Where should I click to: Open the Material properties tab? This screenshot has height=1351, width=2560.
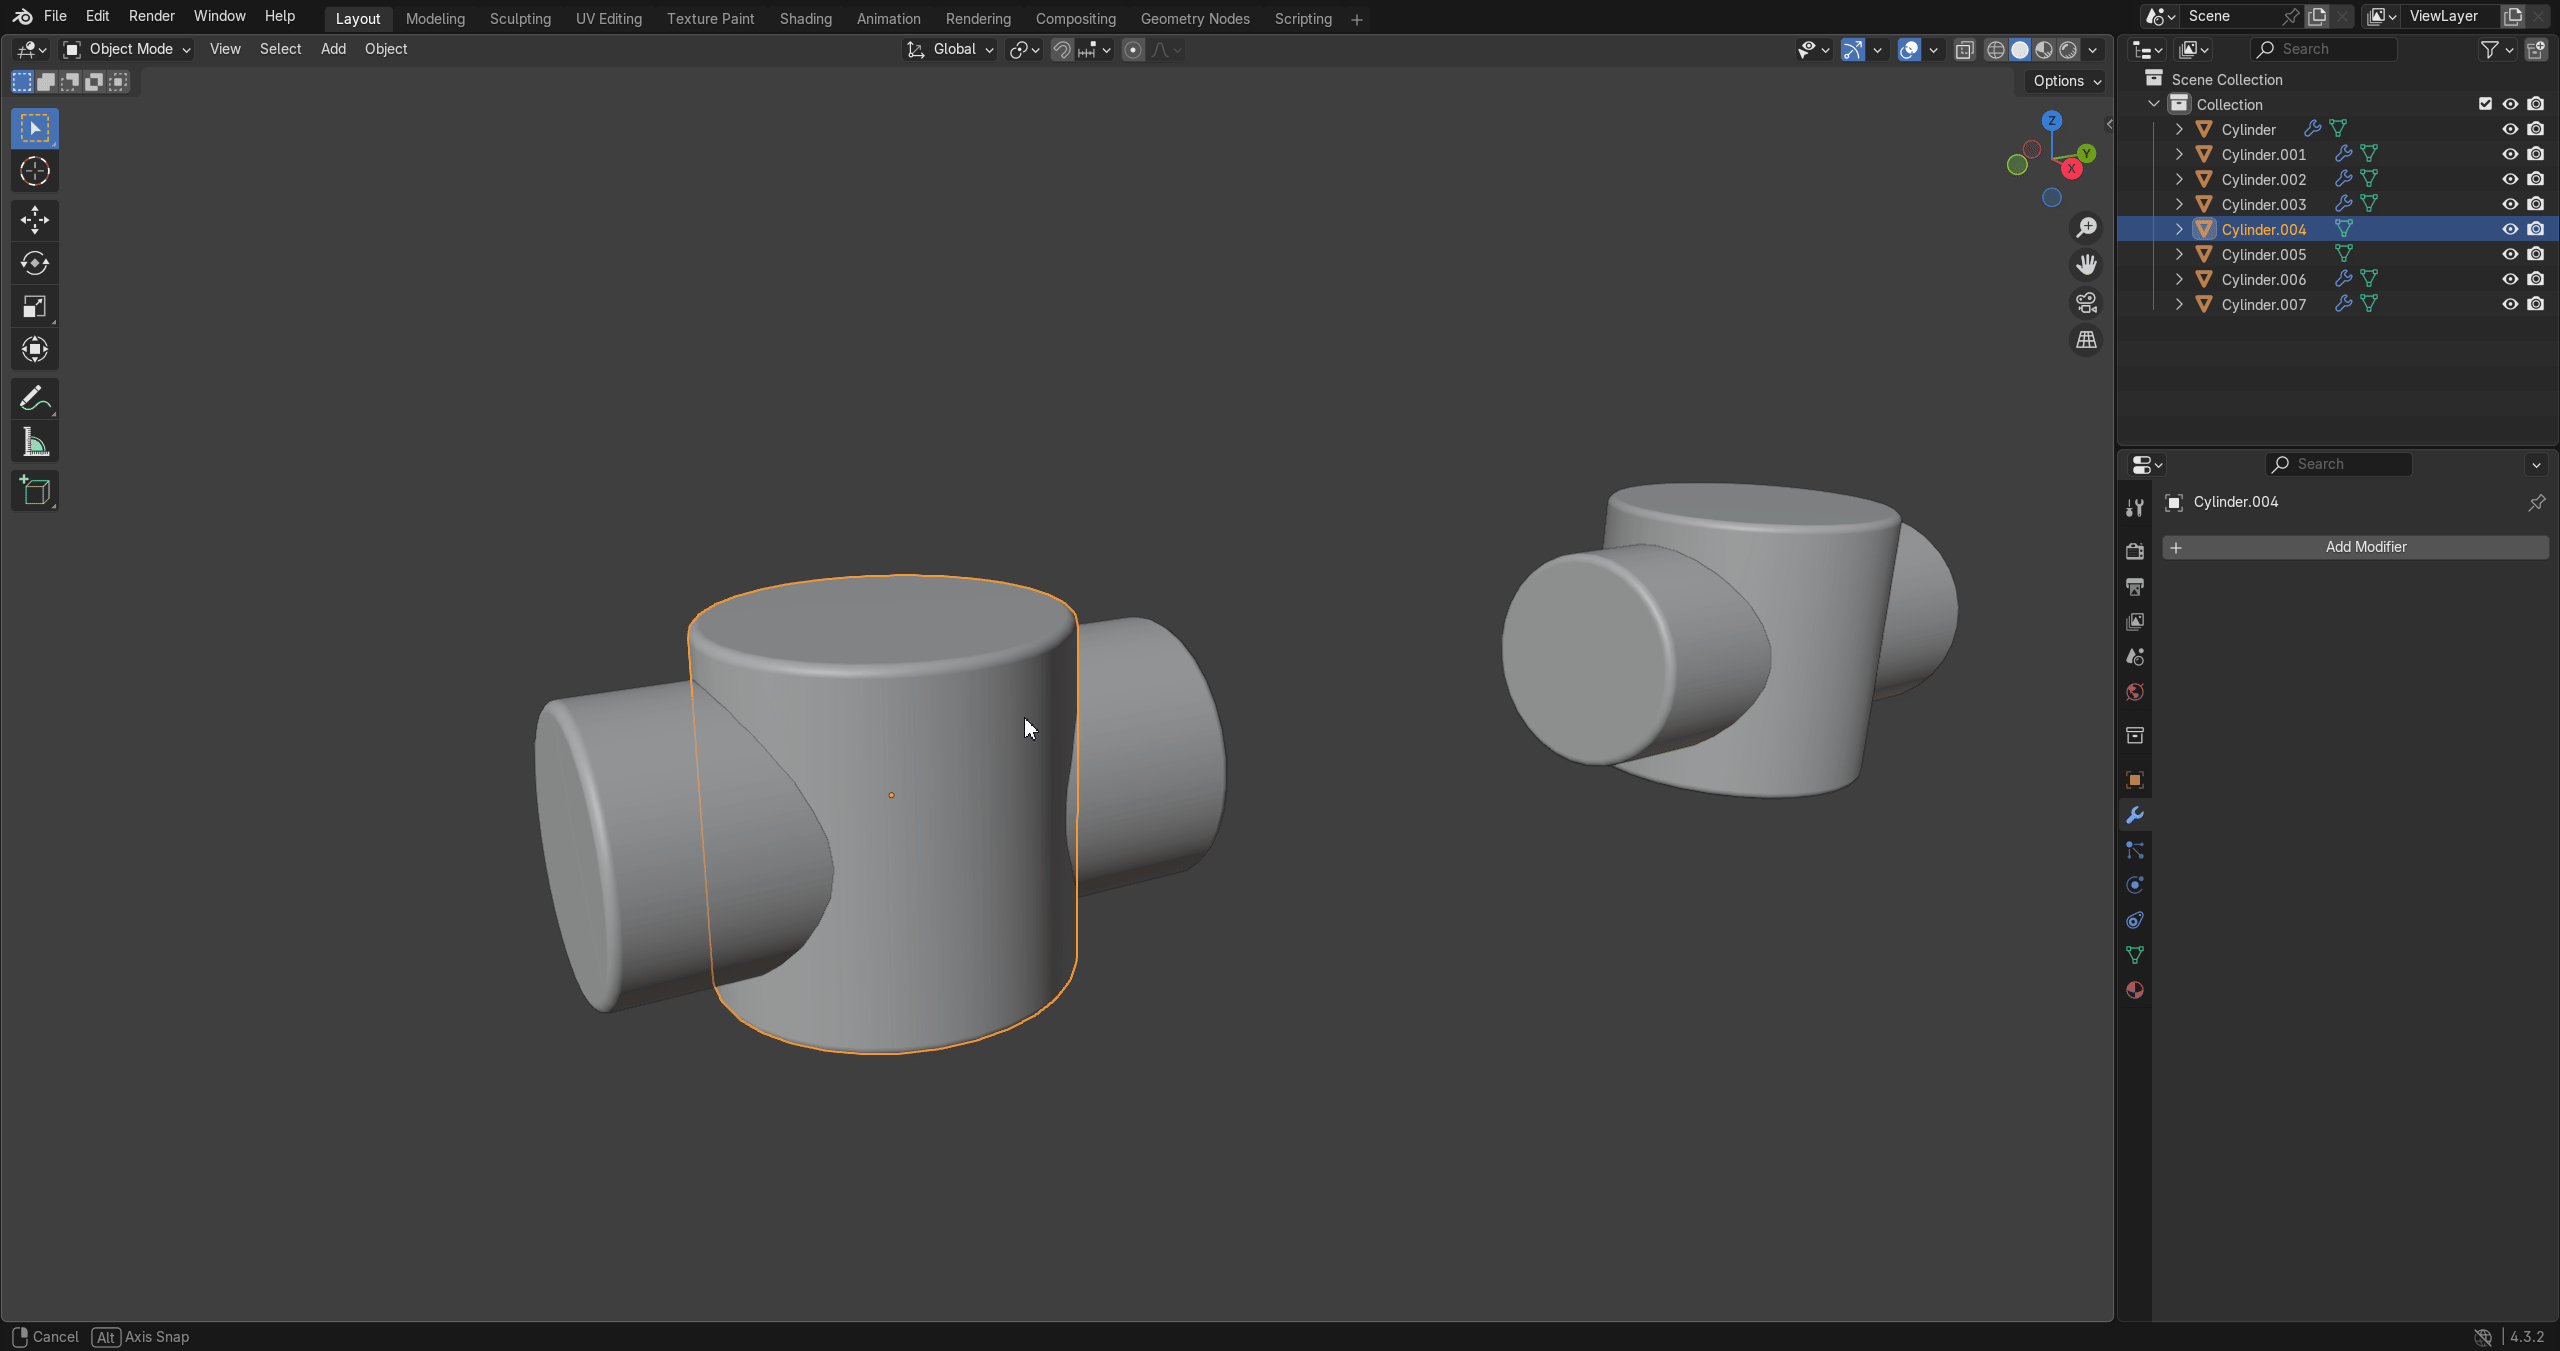coord(2135,990)
